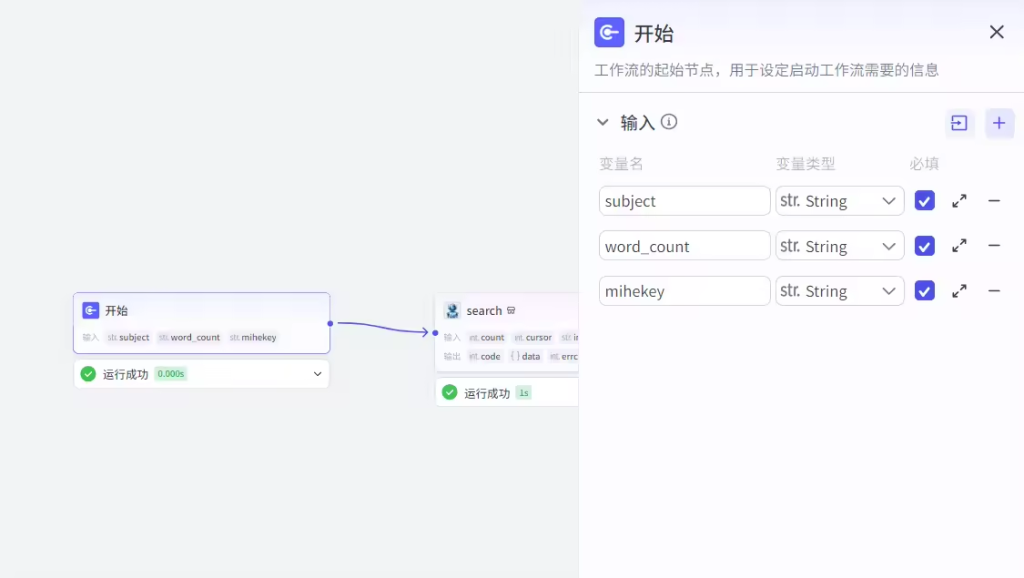Collapse the 输入 section chevron

click(x=603, y=122)
